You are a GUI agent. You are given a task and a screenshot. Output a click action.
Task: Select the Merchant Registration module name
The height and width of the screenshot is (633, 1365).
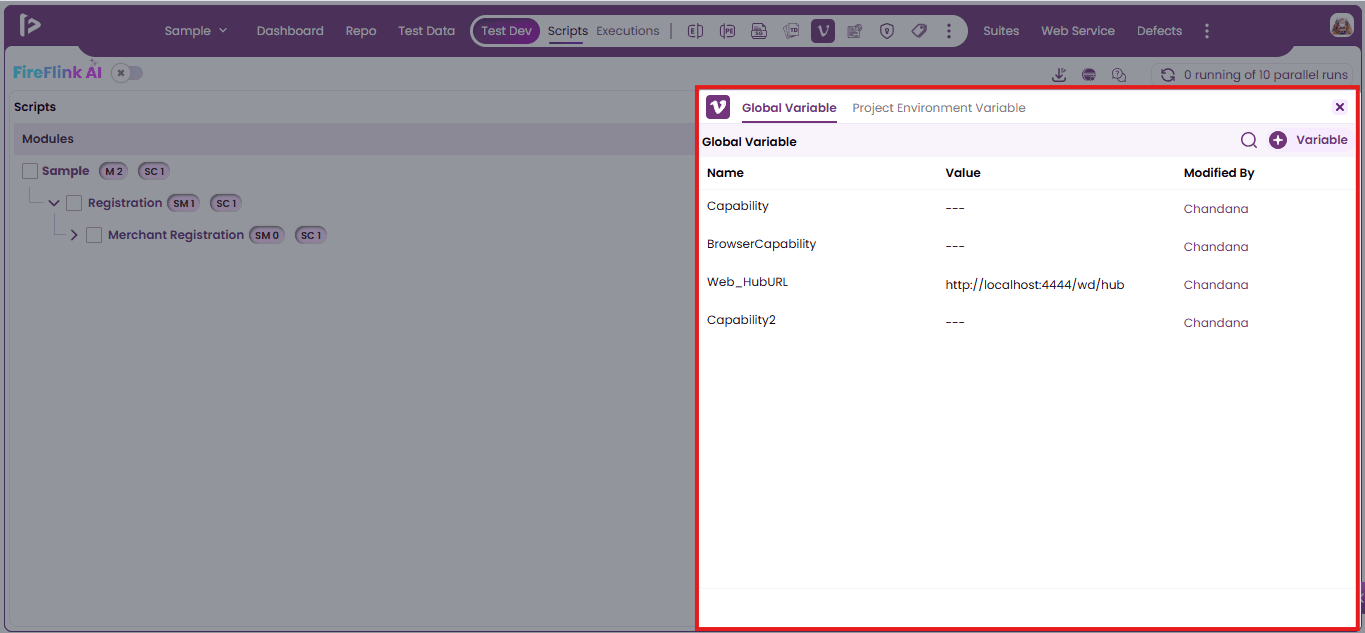pyautogui.click(x=176, y=235)
